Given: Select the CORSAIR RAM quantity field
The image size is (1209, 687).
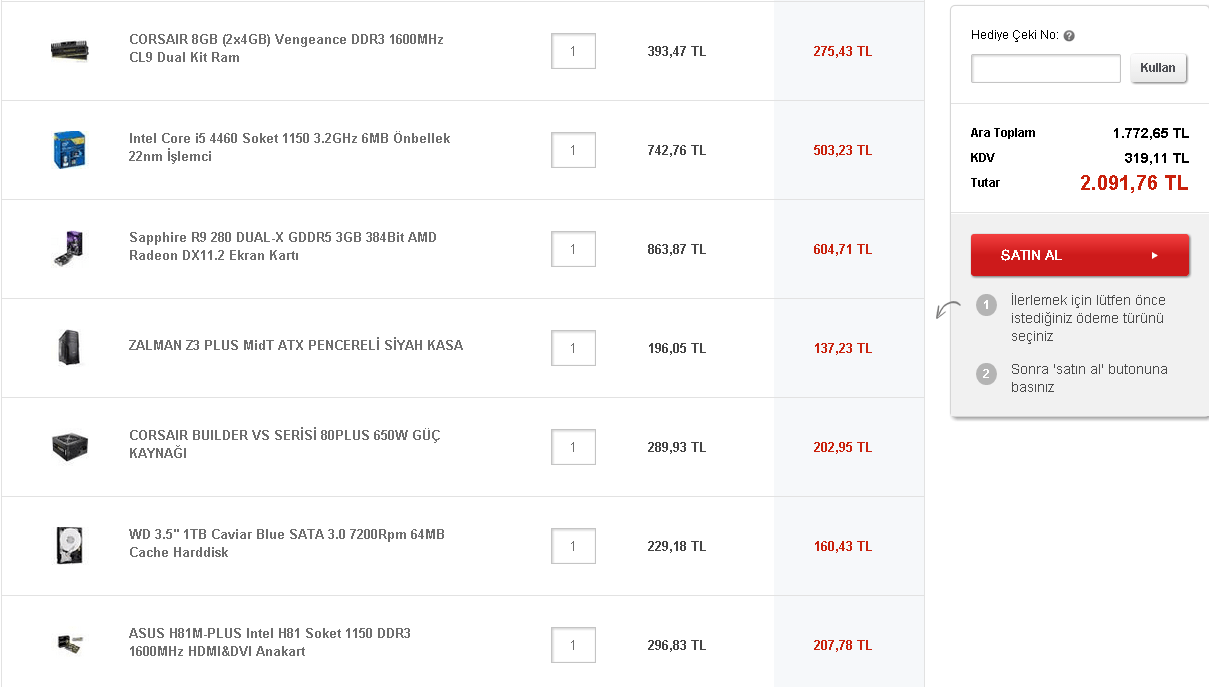Looking at the screenshot, I should 572,51.
